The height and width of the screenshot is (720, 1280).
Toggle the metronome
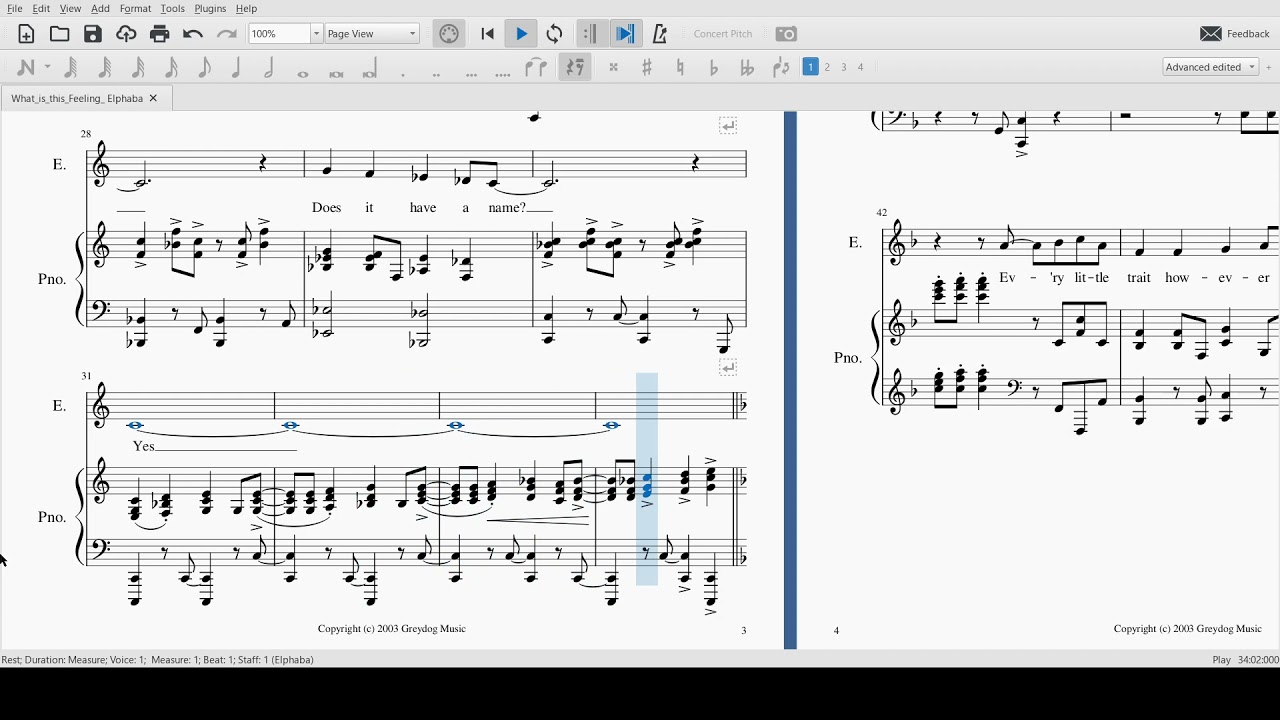point(660,34)
